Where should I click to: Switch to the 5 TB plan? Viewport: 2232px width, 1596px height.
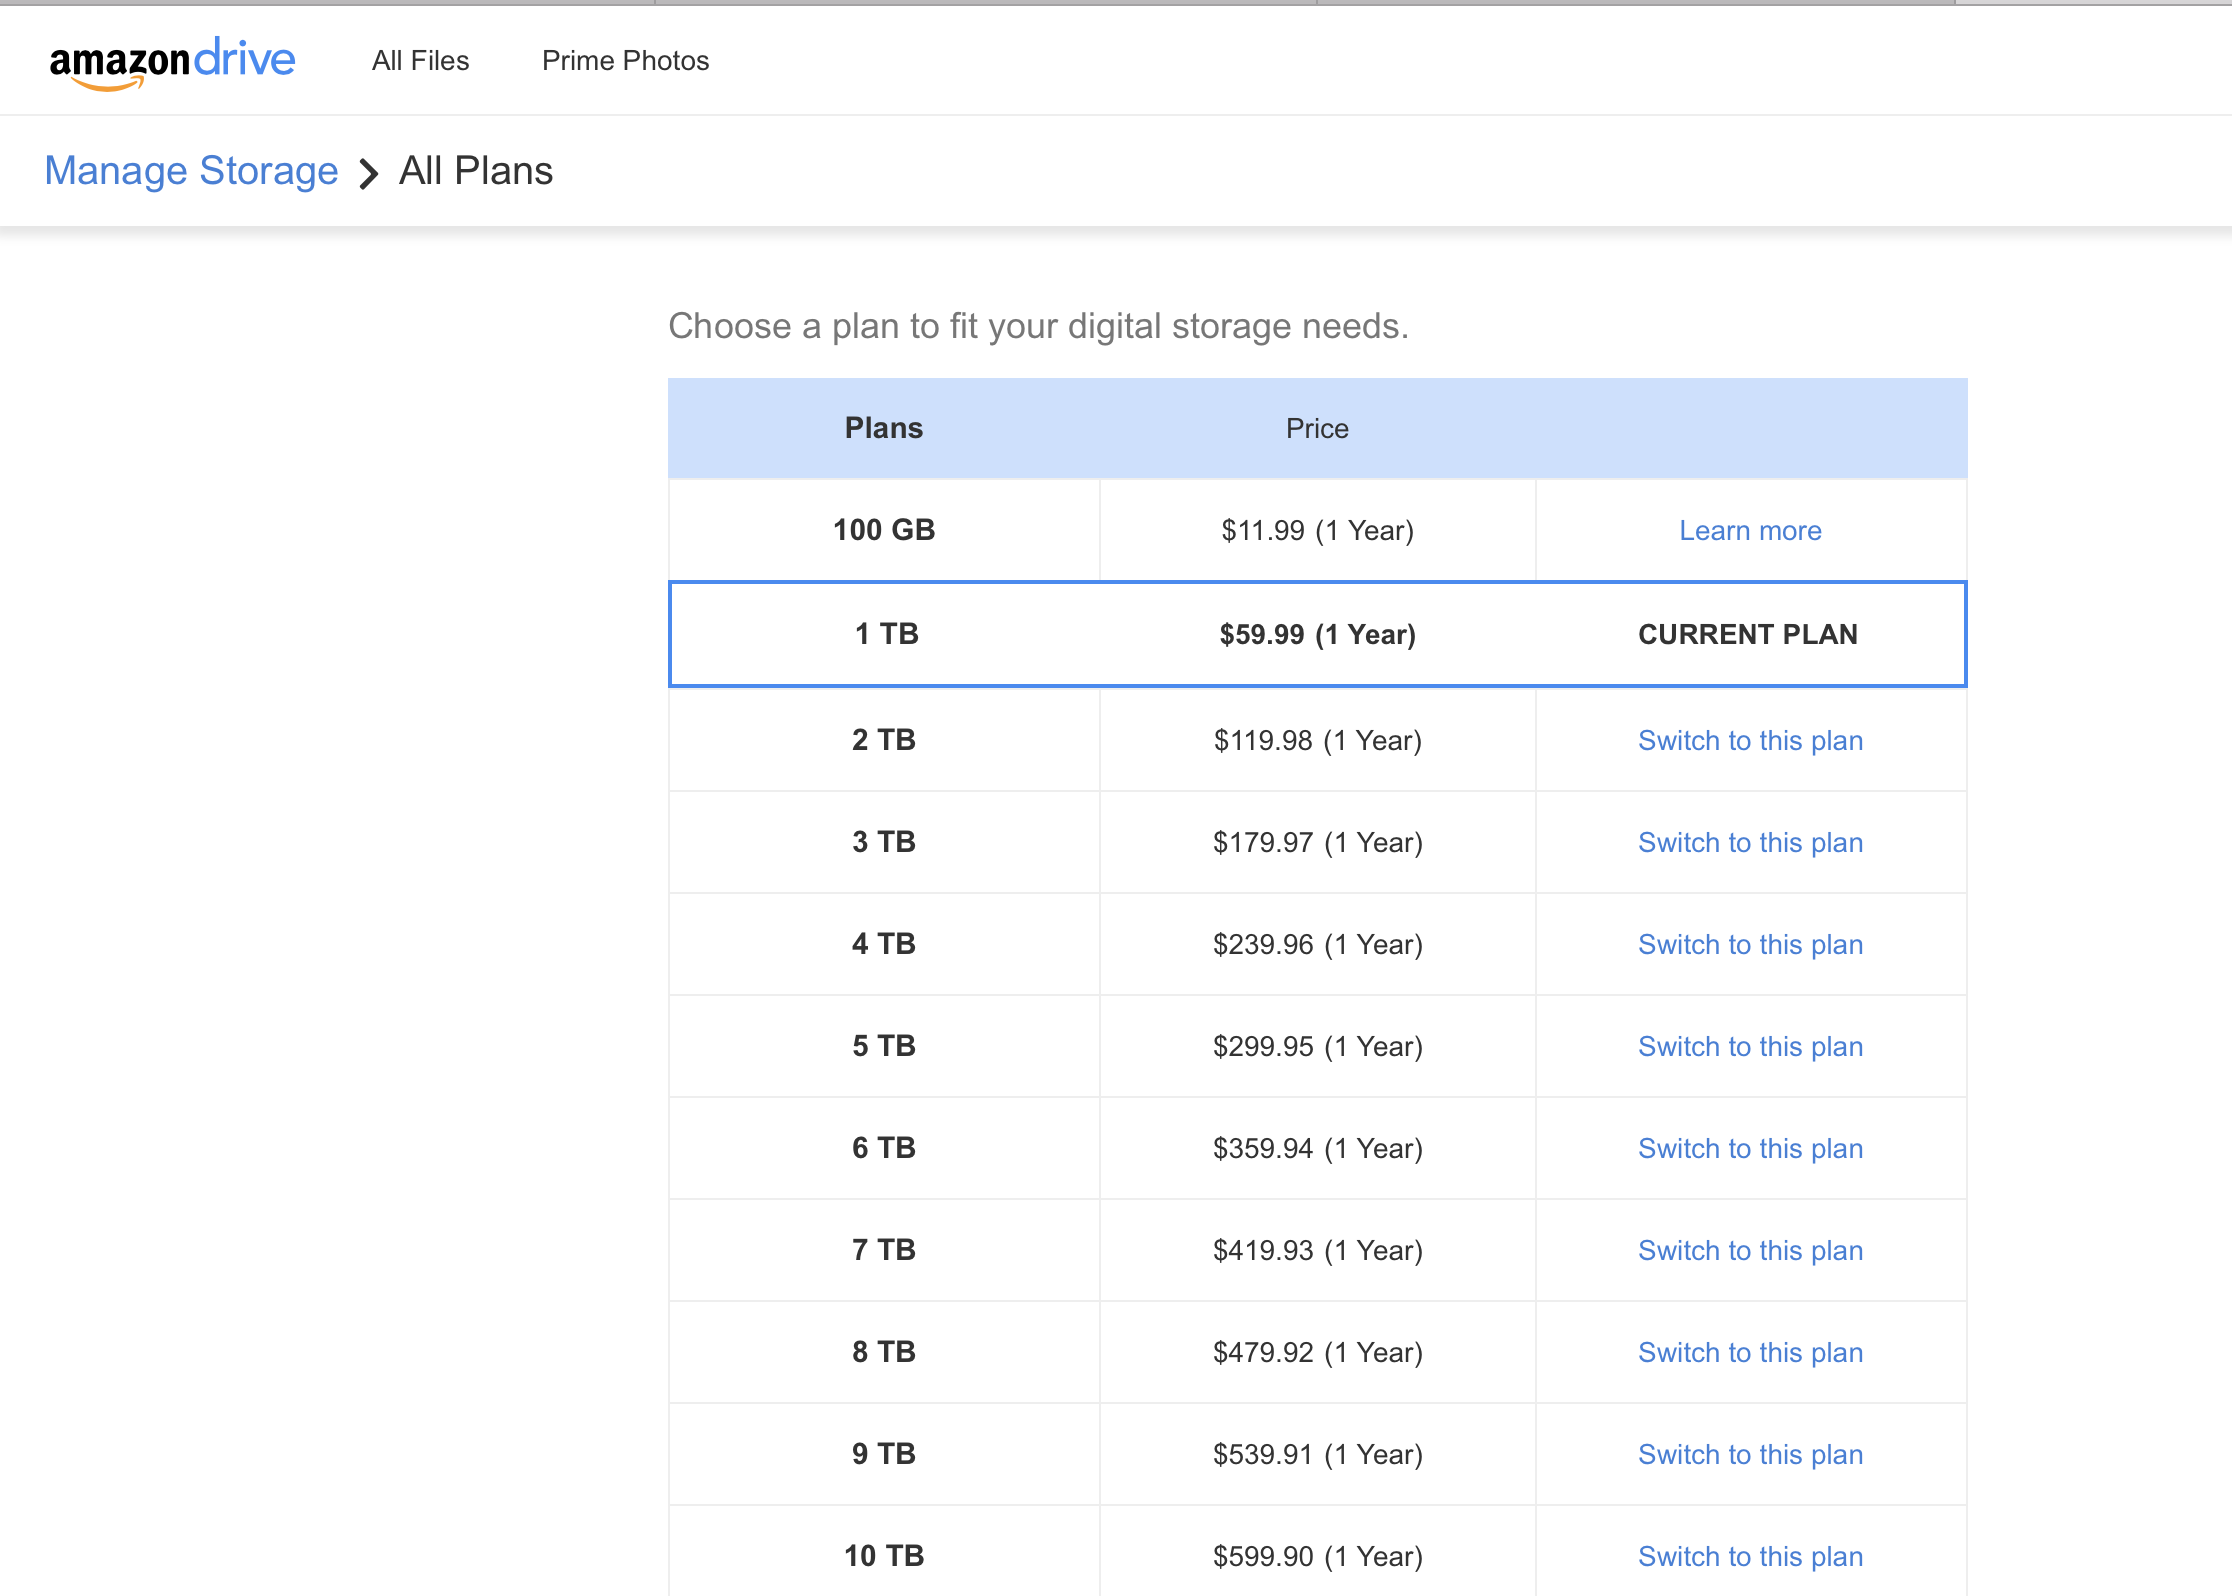coord(1749,1047)
